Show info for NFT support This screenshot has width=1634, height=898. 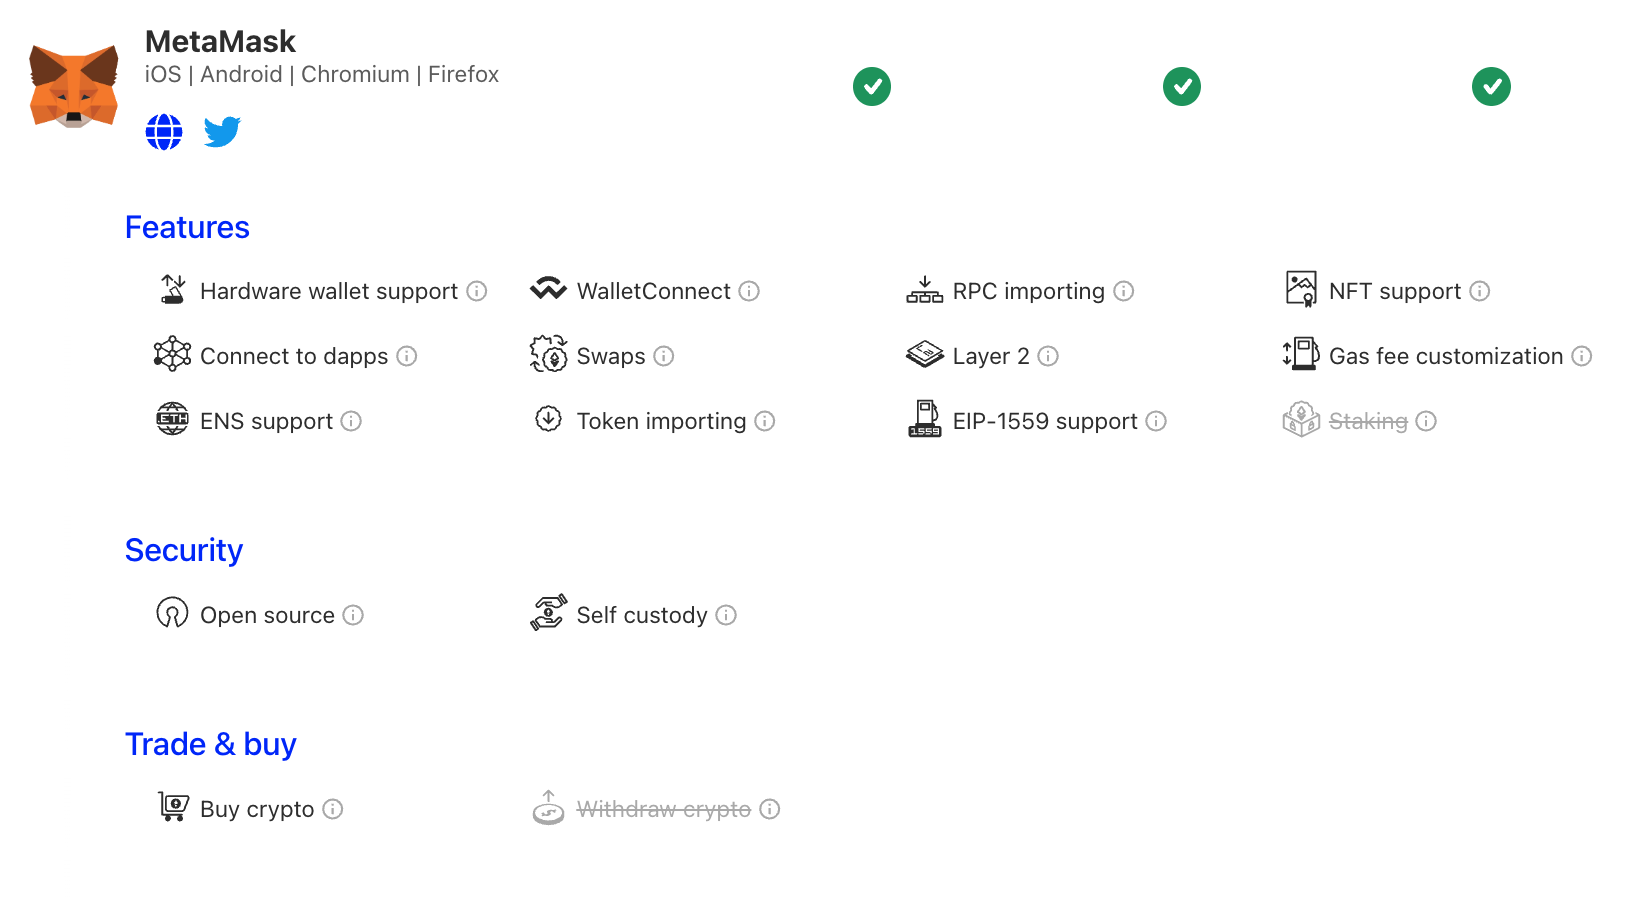1480,291
